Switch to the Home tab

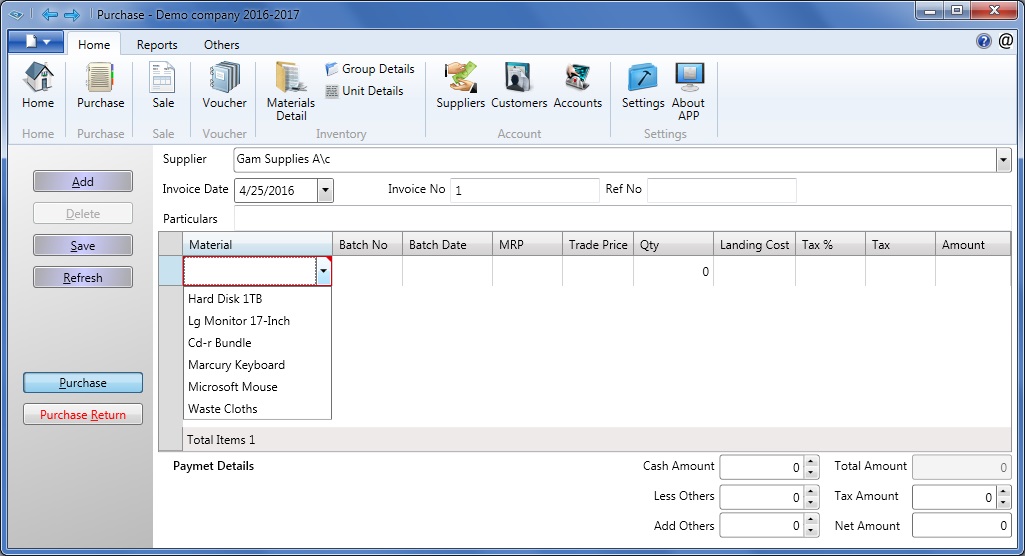(x=94, y=44)
